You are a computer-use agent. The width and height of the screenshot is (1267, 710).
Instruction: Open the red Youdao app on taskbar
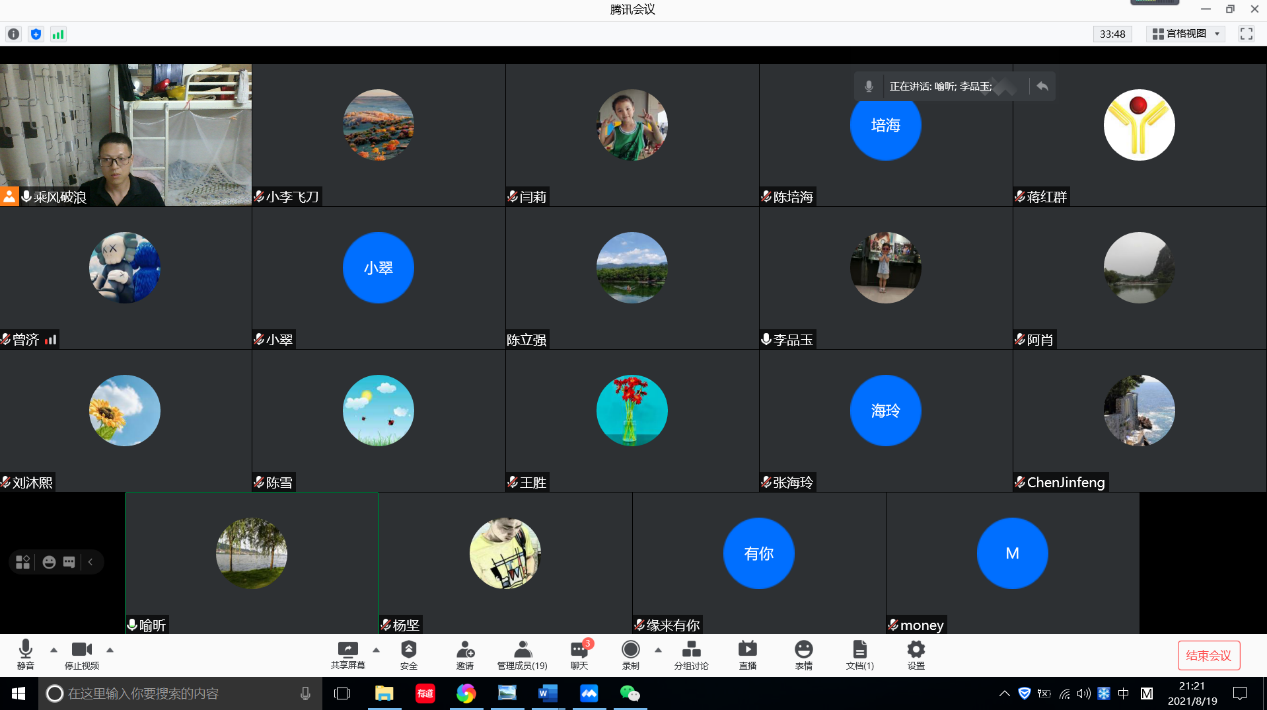(x=425, y=693)
